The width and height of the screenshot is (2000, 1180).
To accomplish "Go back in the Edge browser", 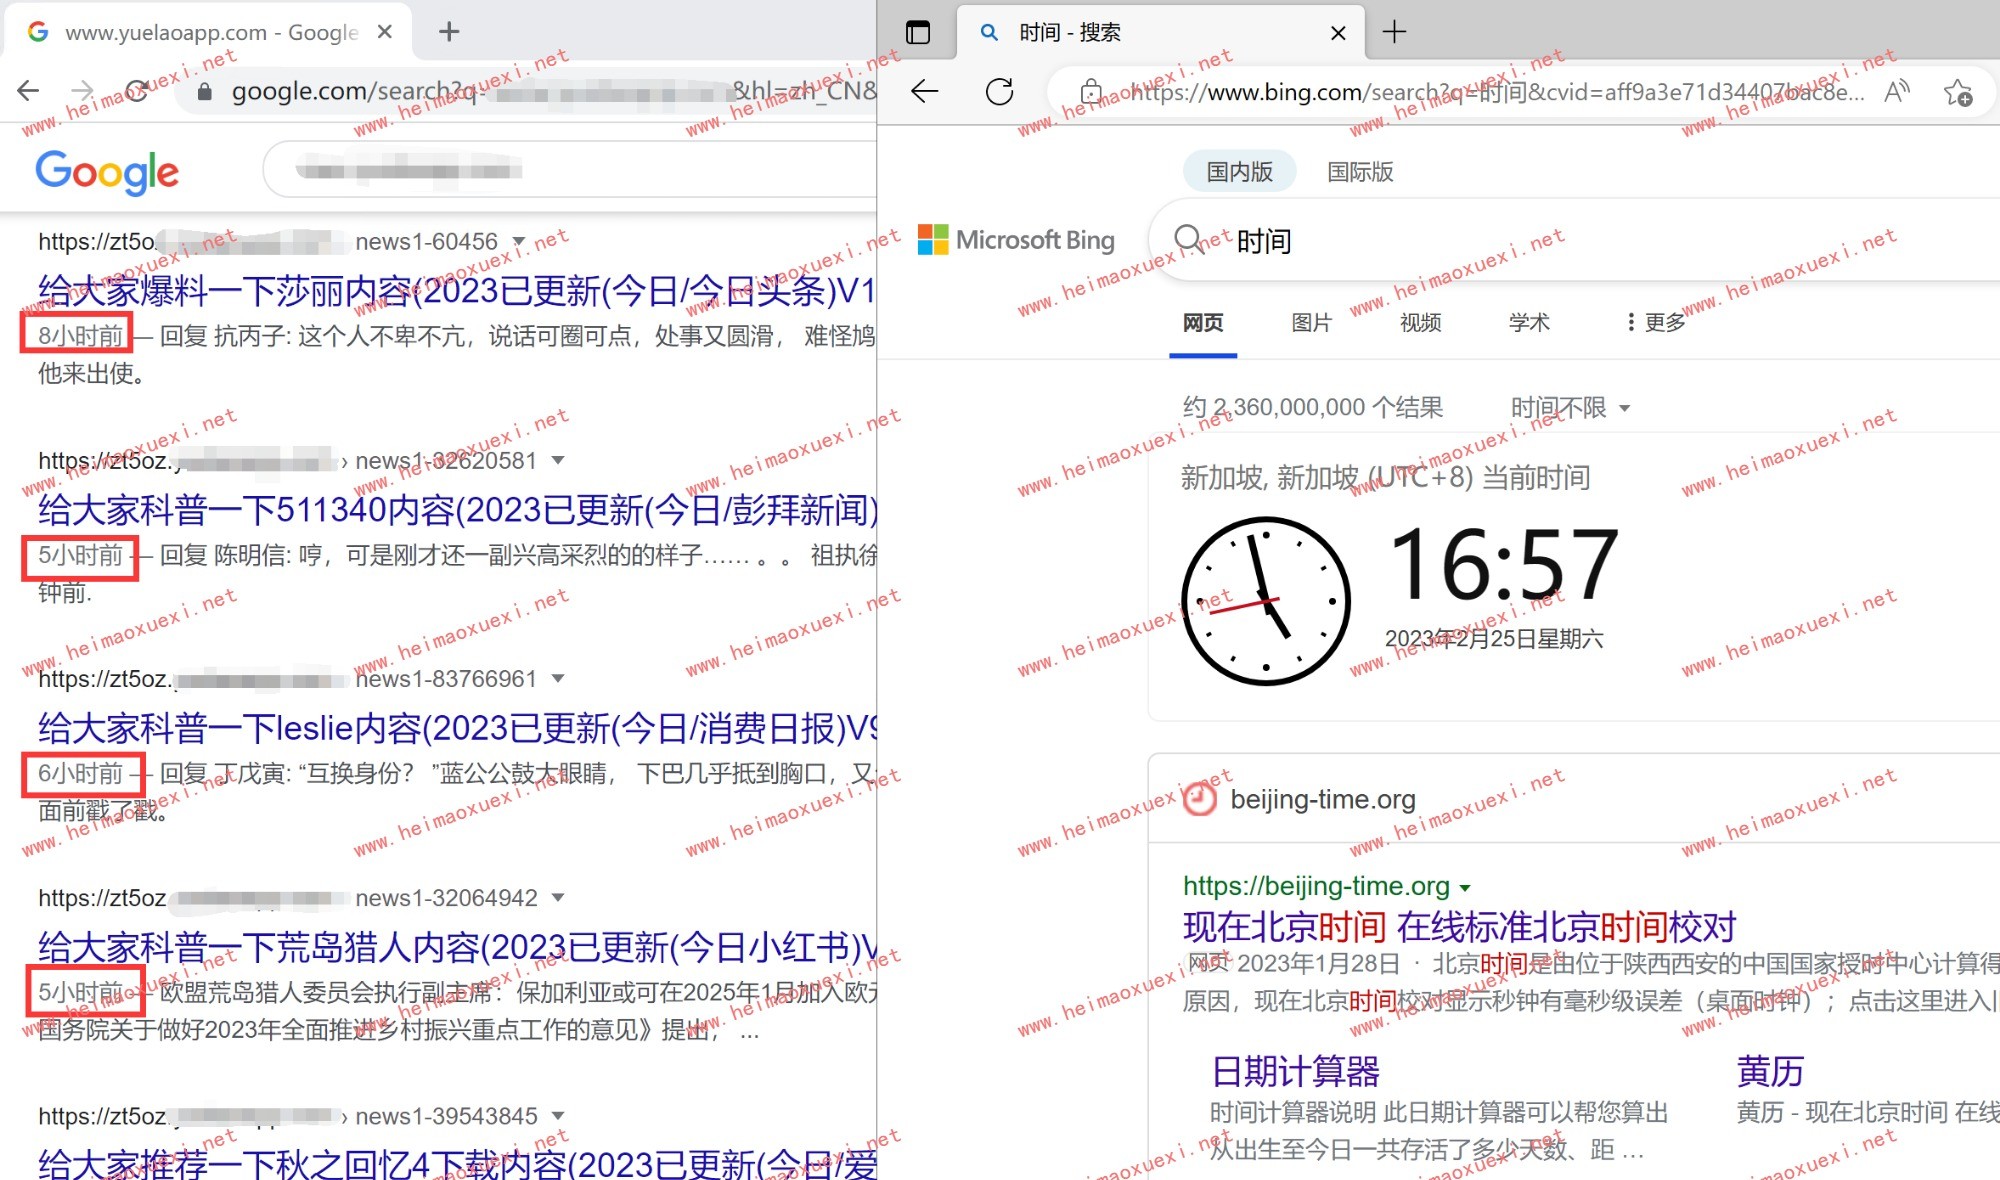I will coord(925,92).
